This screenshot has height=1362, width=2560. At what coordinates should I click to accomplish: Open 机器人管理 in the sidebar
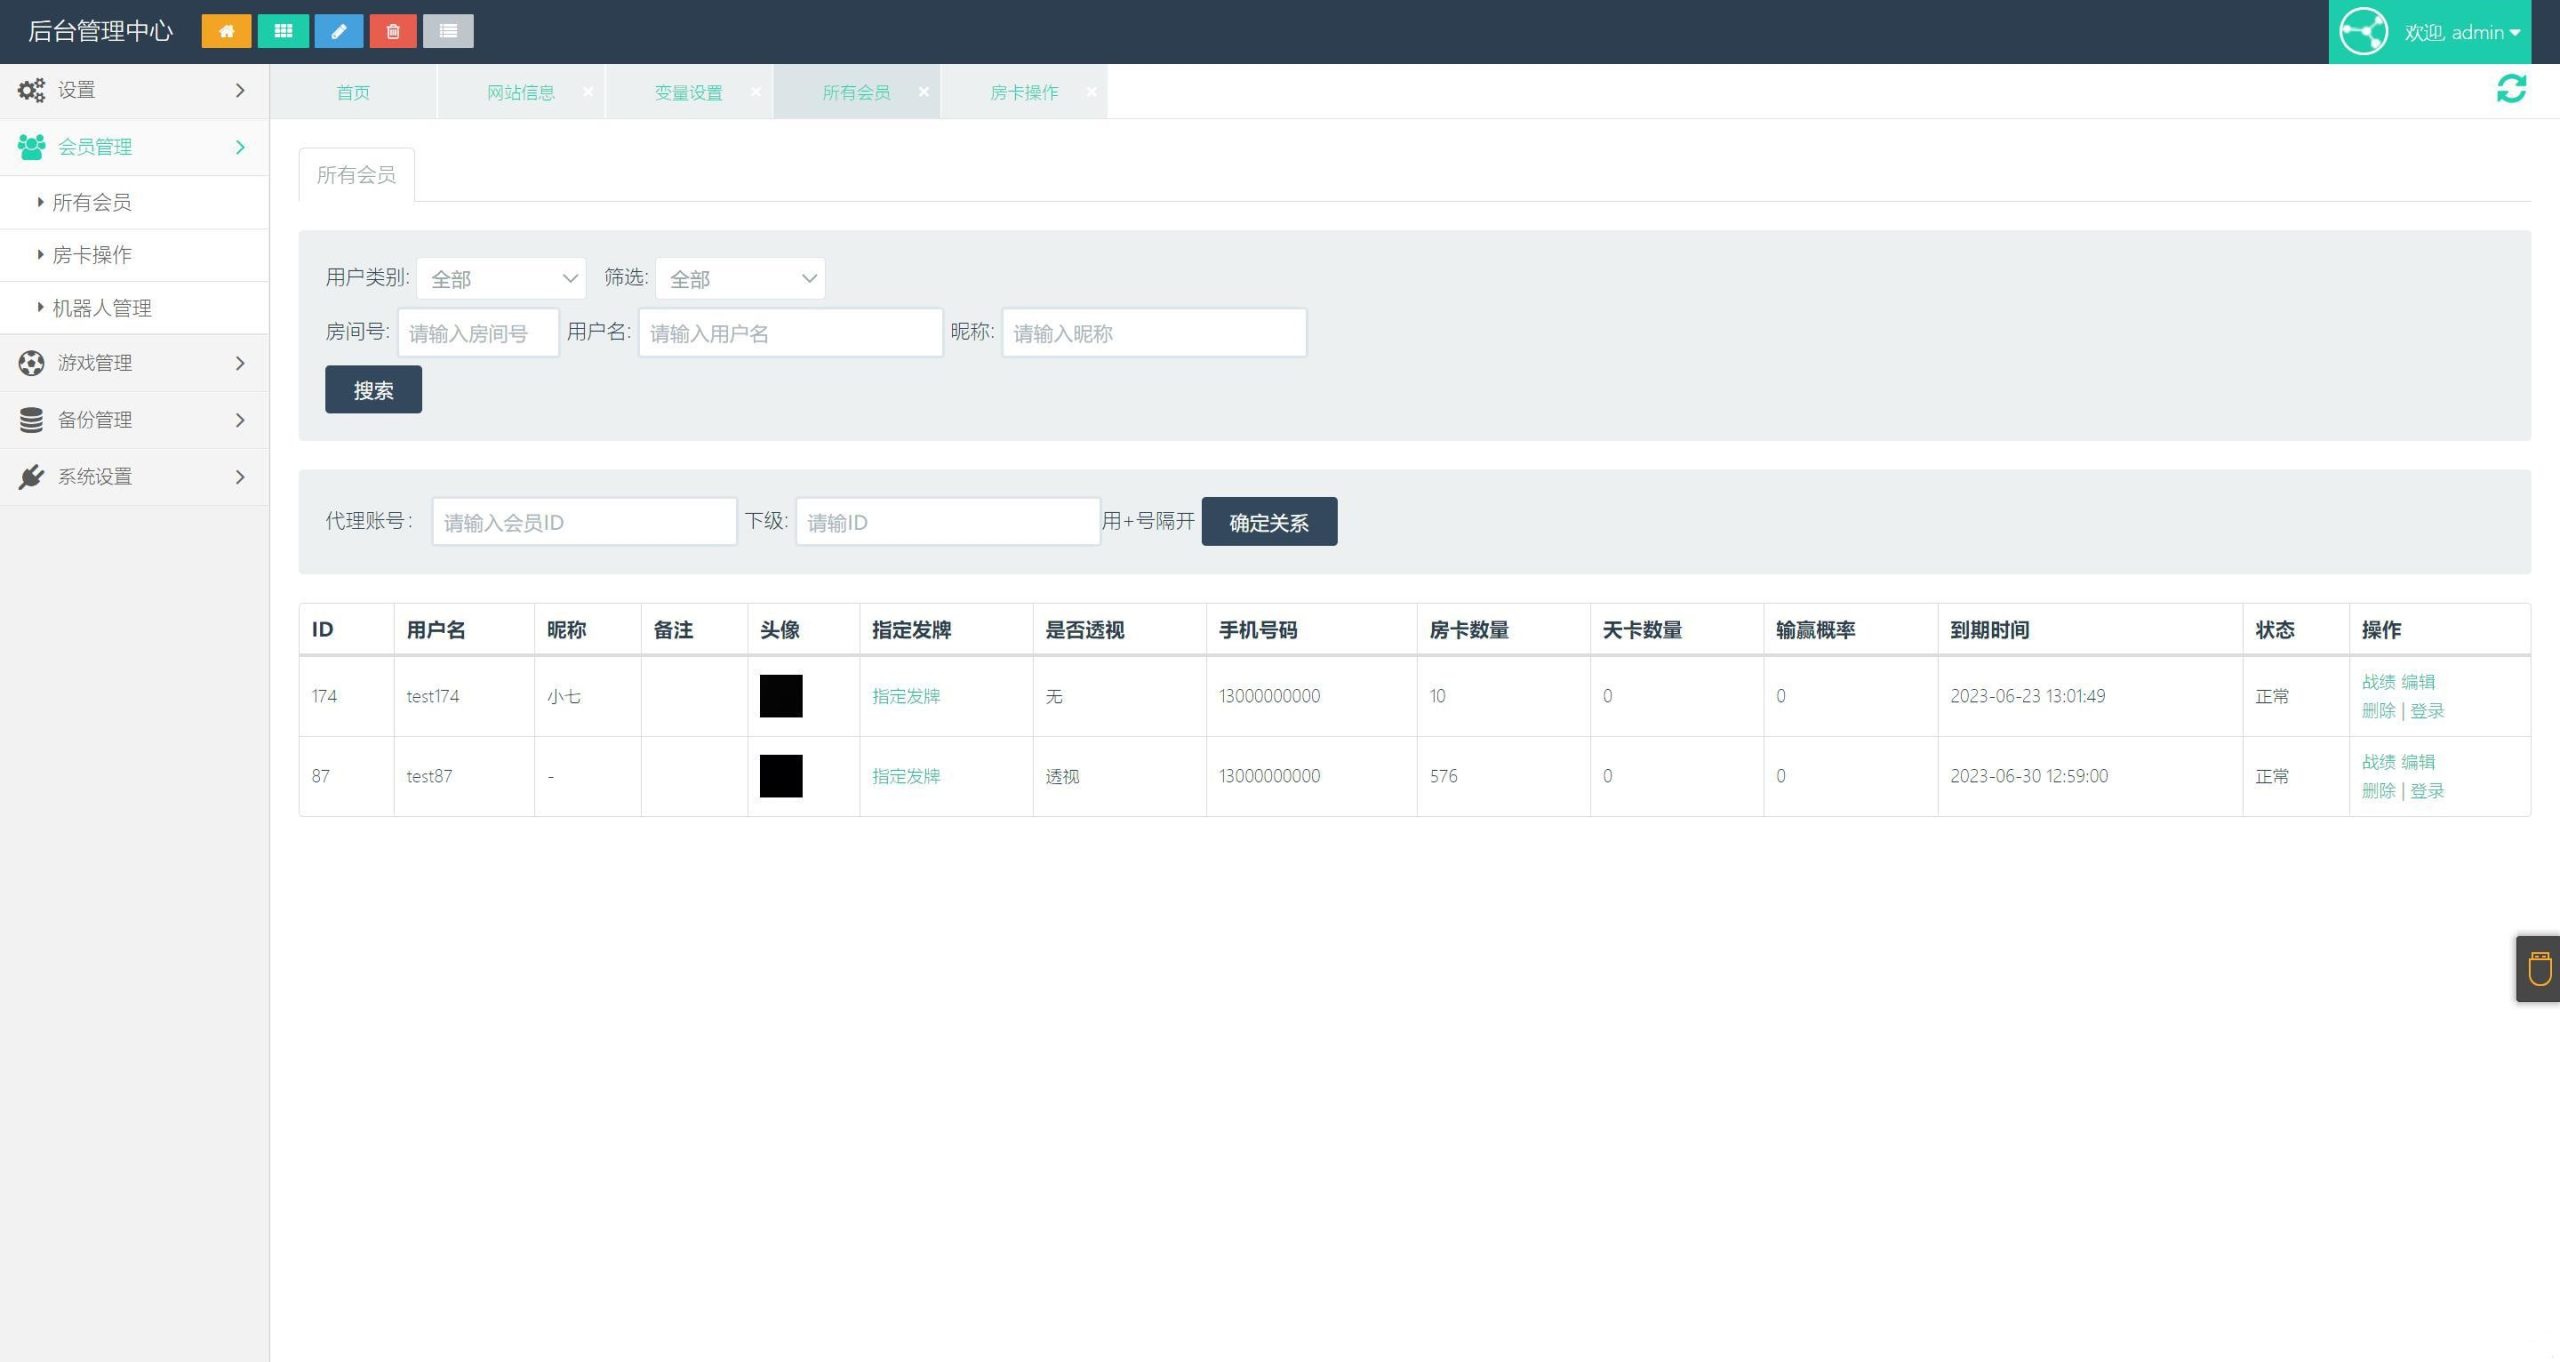[102, 308]
